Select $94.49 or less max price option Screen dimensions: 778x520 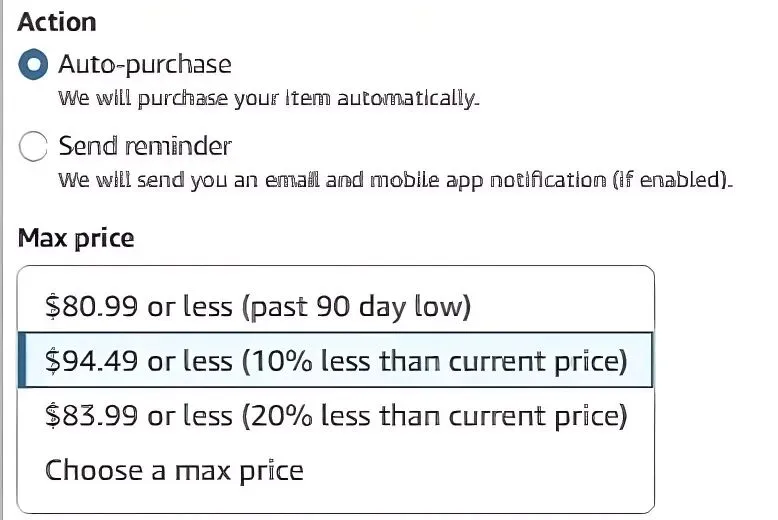(336, 360)
